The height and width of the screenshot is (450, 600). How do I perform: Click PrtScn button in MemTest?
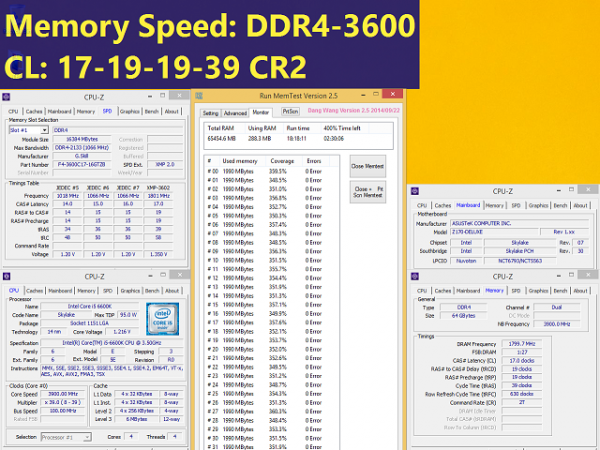(290, 111)
